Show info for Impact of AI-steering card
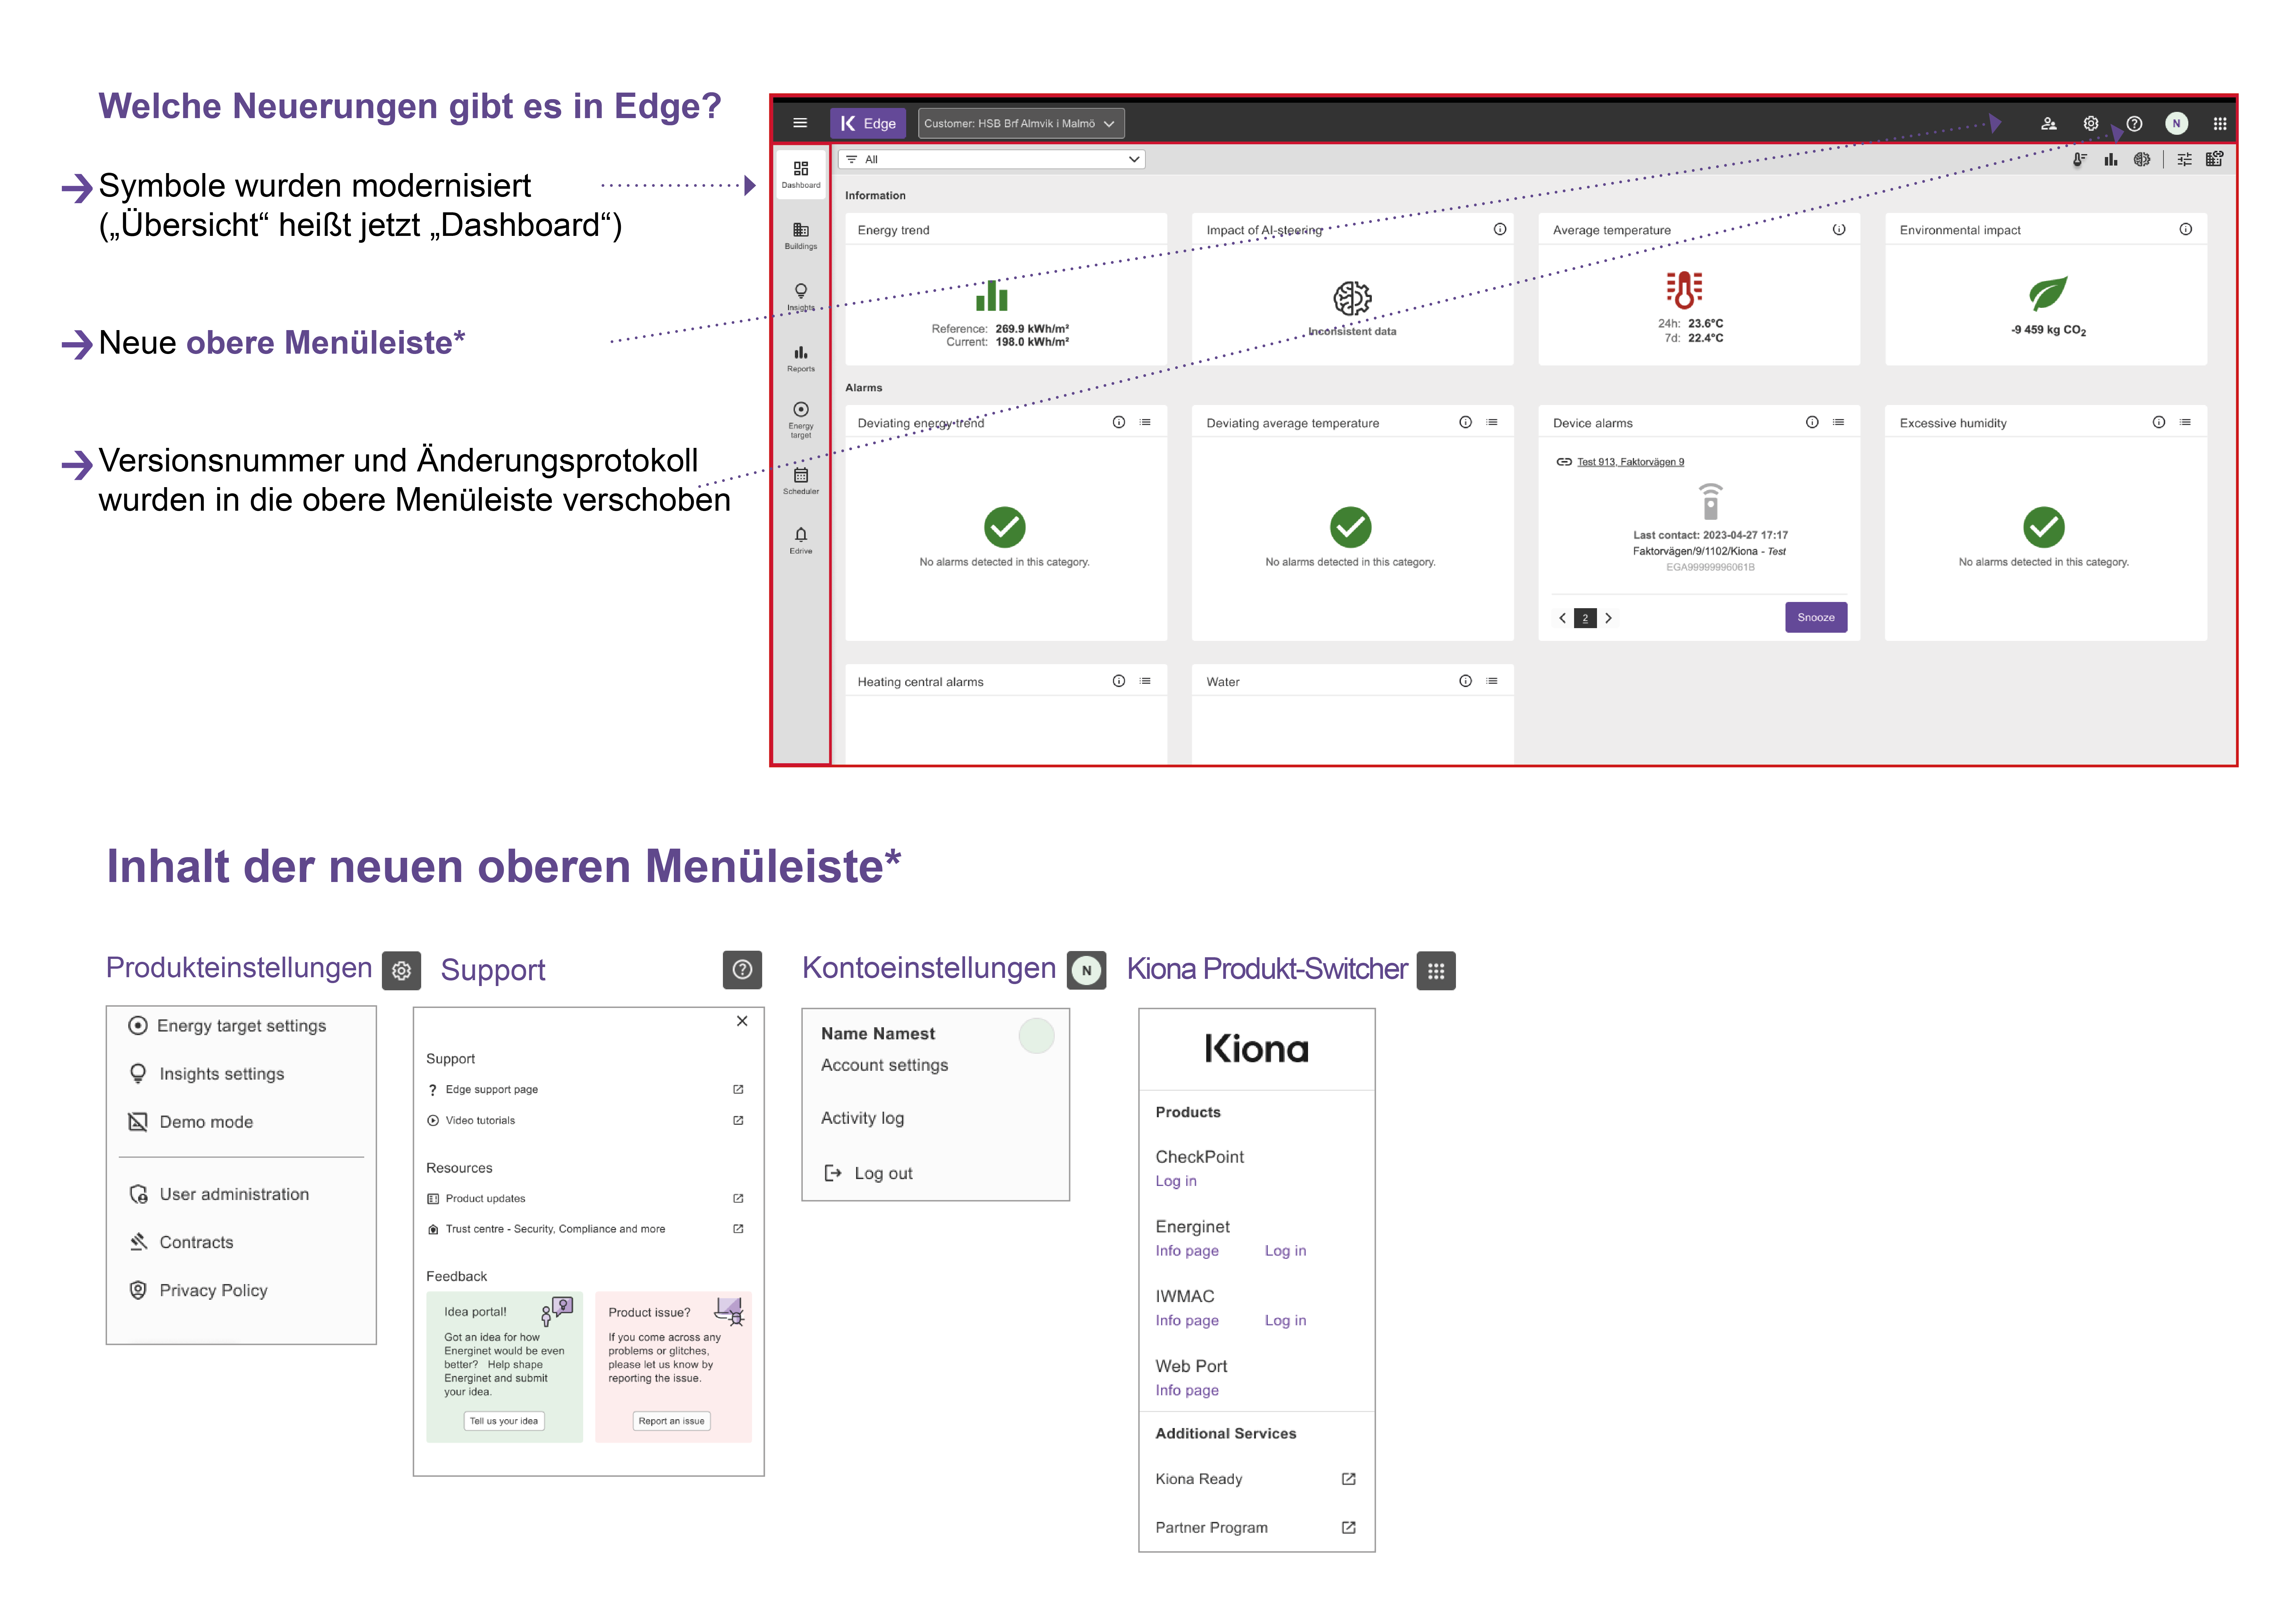 (x=1500, y=229)
